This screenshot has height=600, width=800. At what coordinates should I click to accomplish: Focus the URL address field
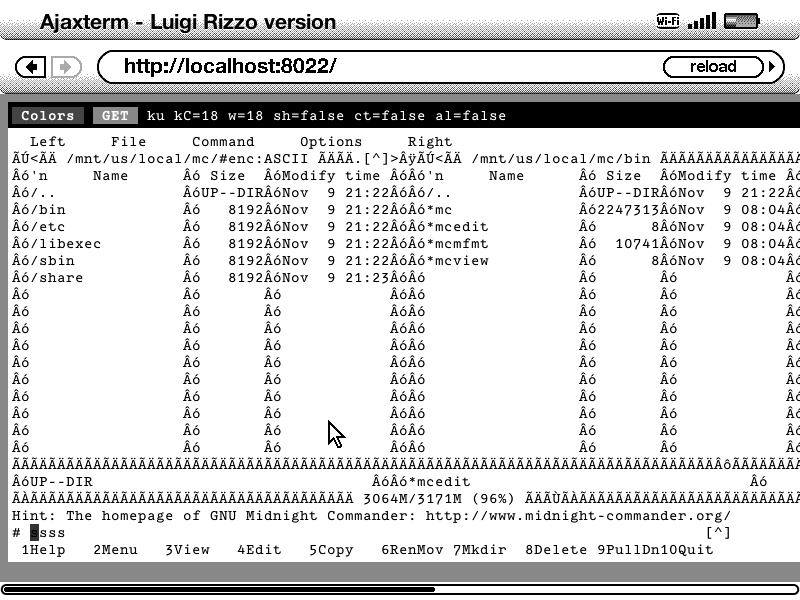(378, 67)
